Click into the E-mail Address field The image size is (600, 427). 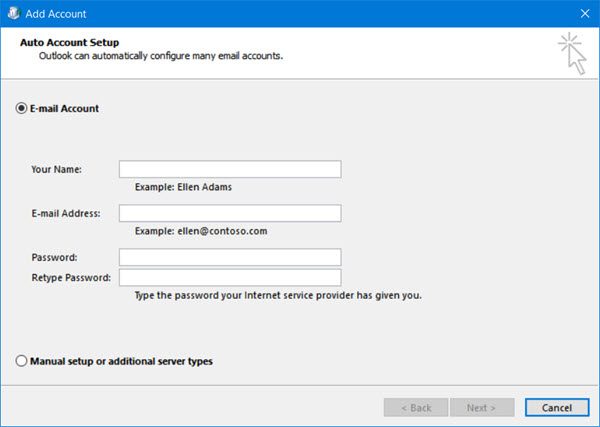coord(230,213)
